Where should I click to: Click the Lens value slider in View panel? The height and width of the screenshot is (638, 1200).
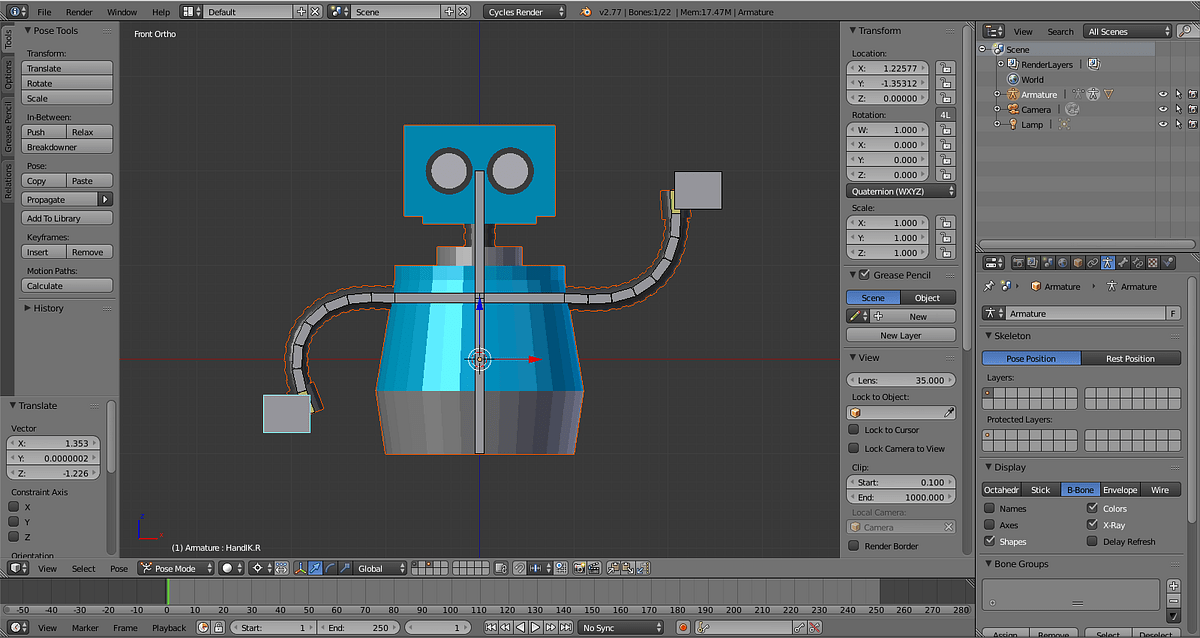pos(901,379)
